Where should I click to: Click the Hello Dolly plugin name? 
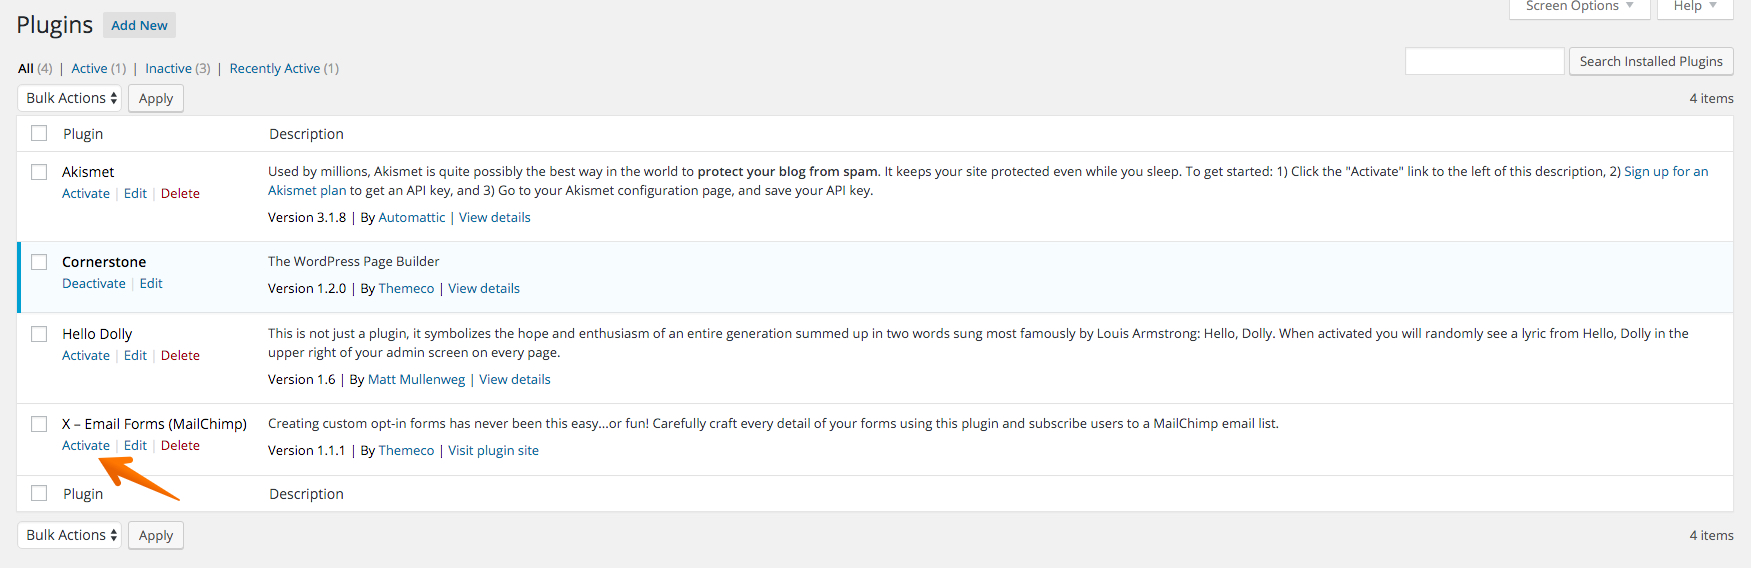97,334
